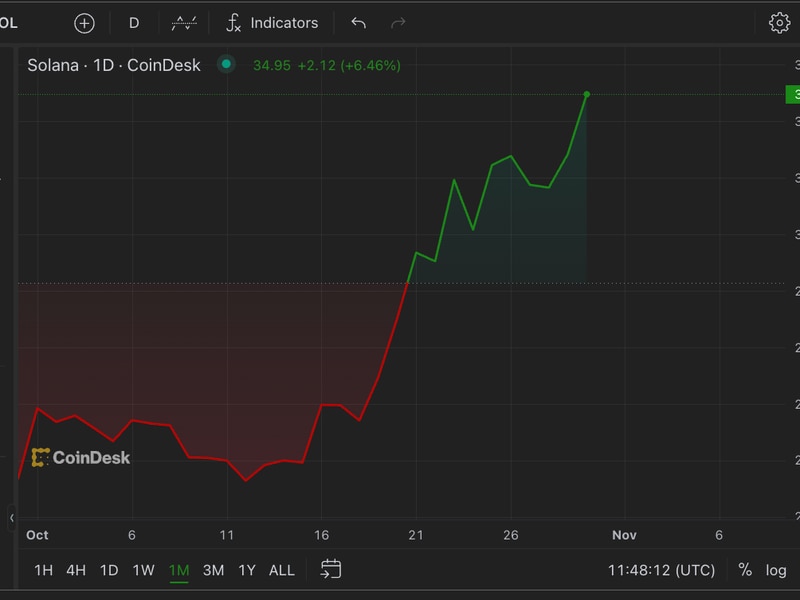
Task: Select the 1W time range
Action: [x=143, y=570]
